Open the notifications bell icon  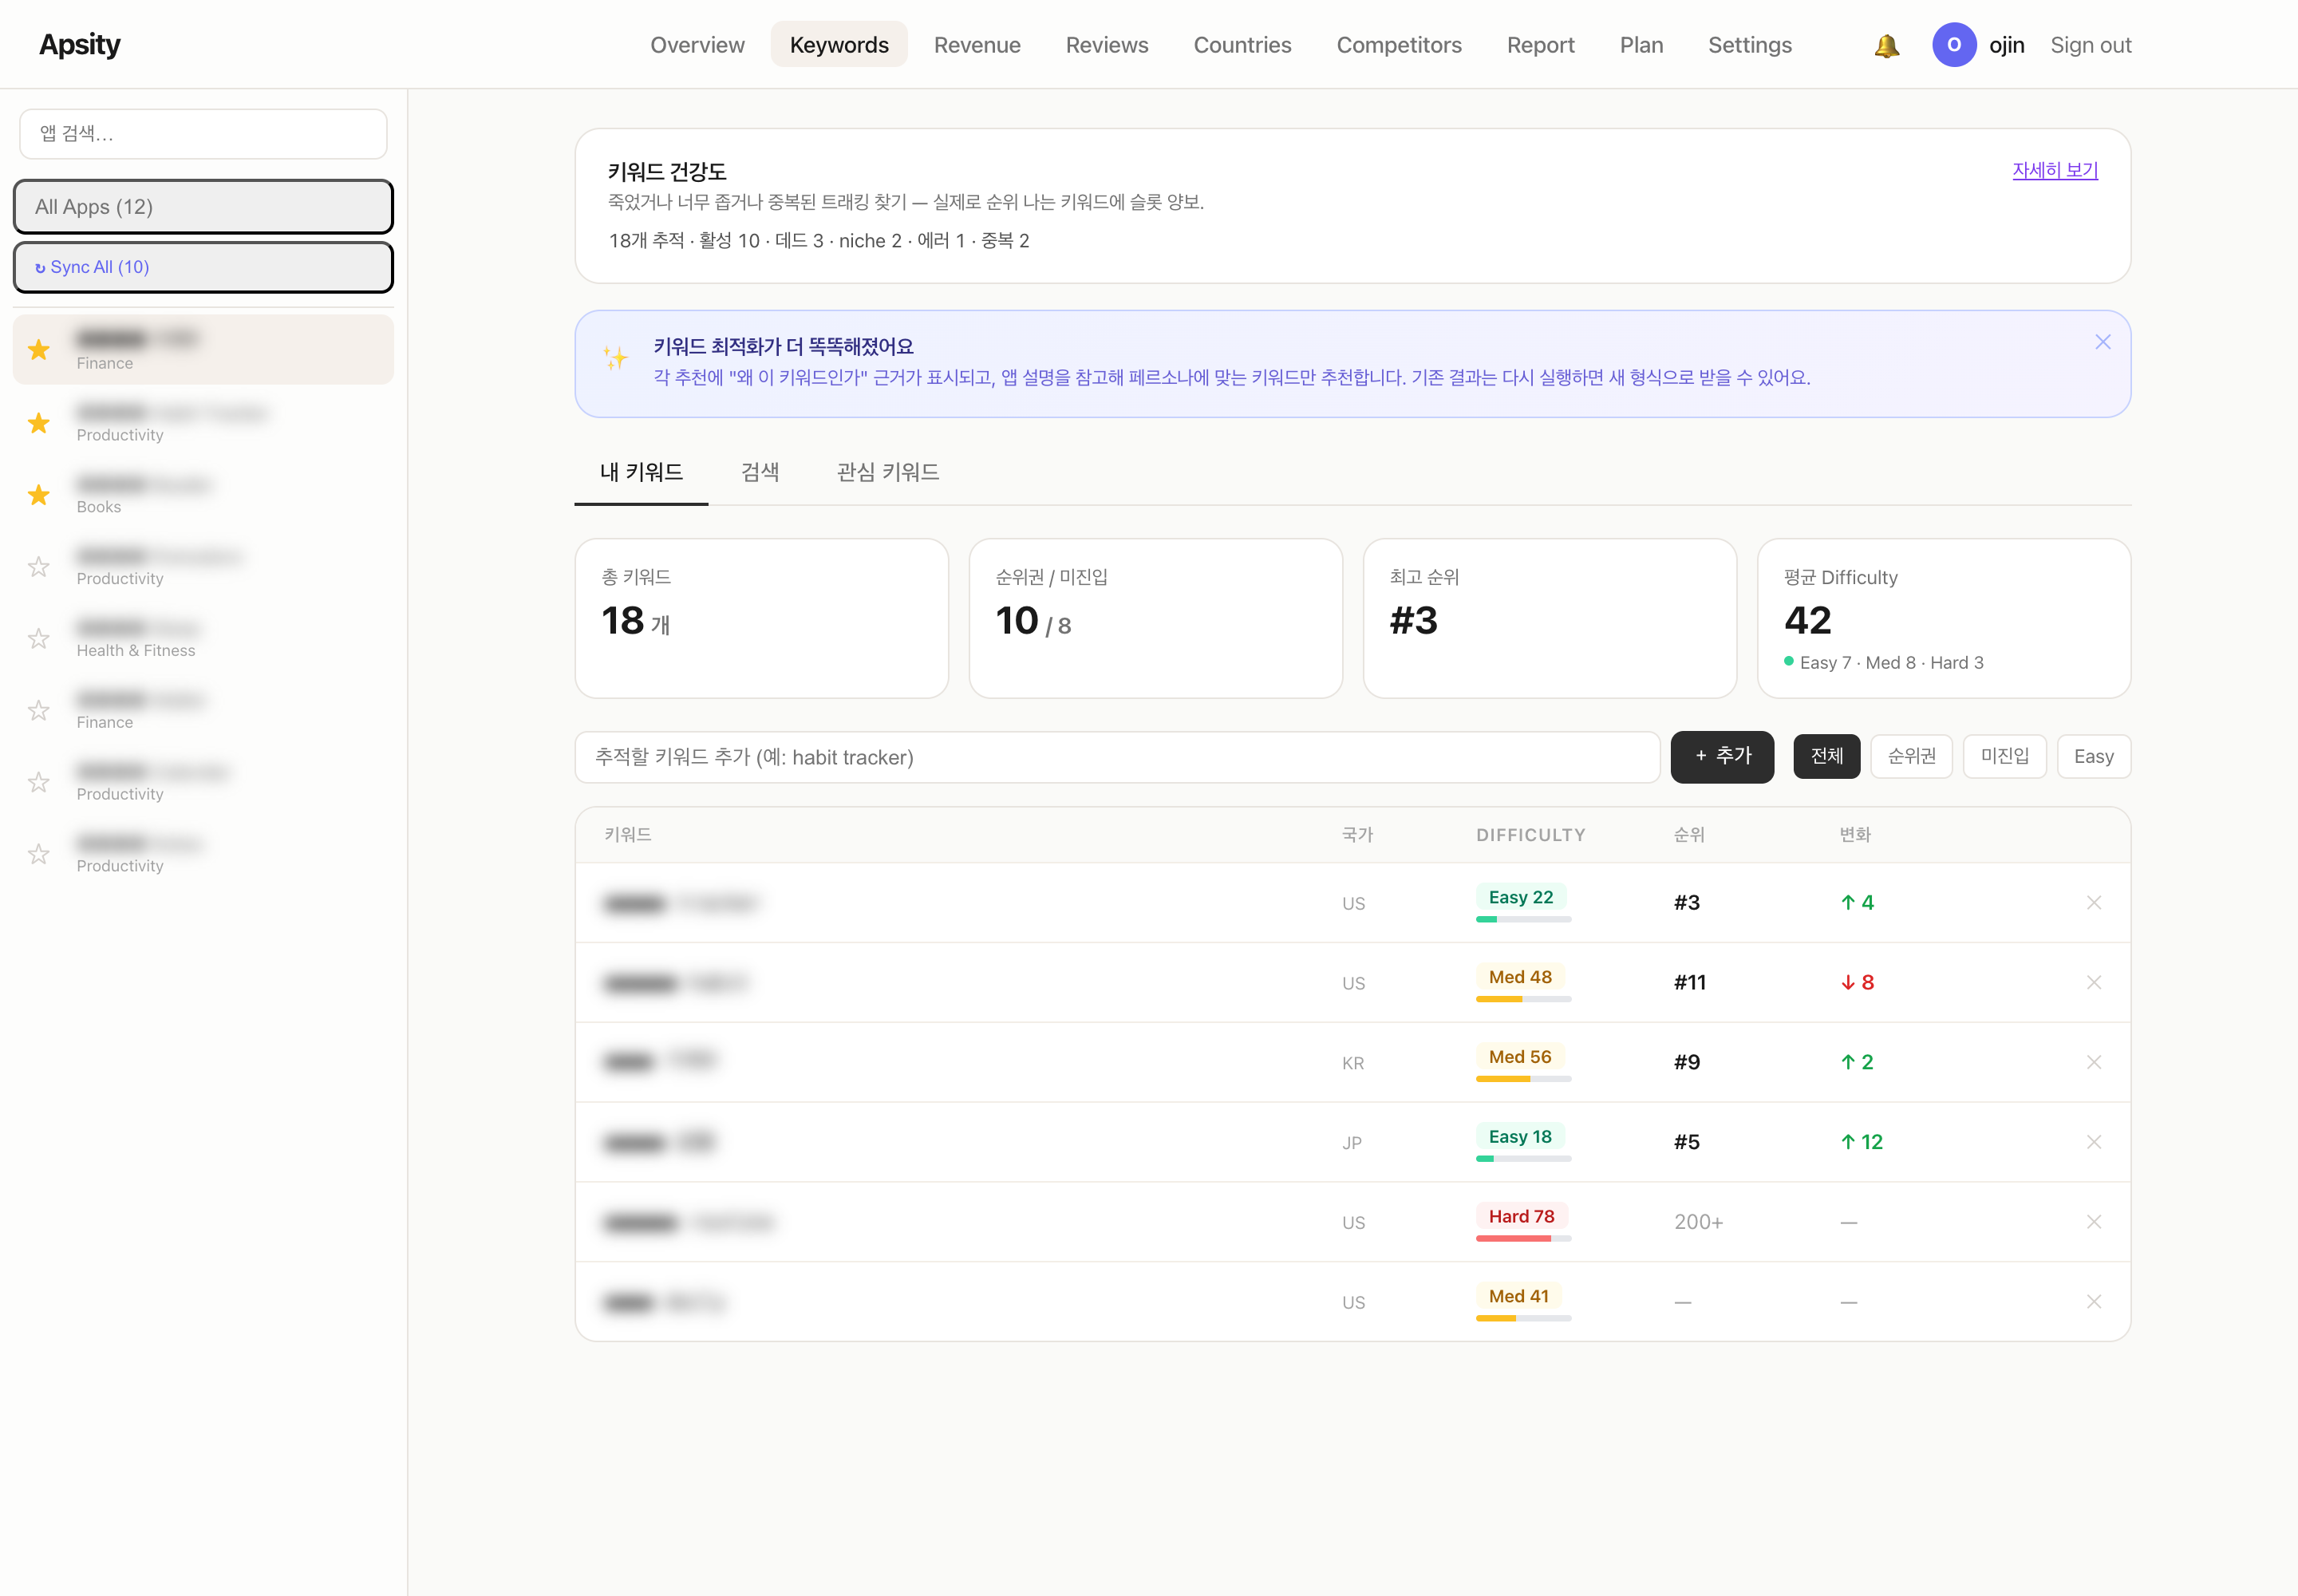click(1886, 45)
